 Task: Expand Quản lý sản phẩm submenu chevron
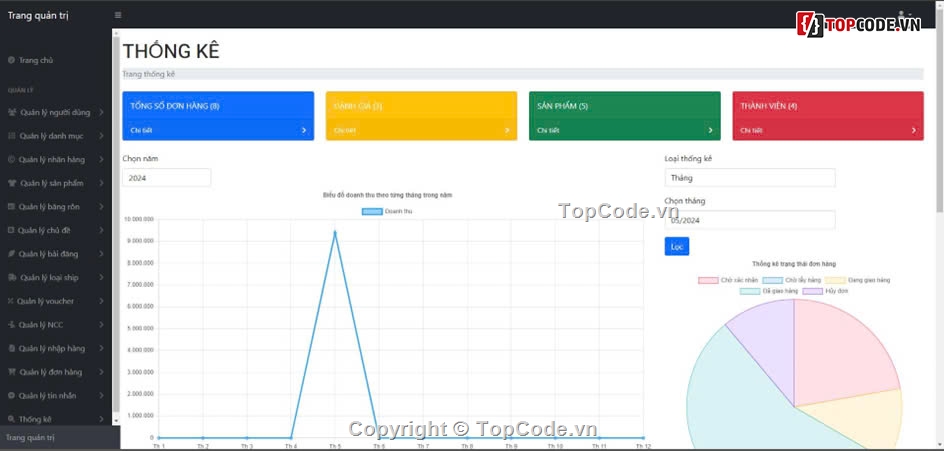pyautogui.click(x=101, y=183)
